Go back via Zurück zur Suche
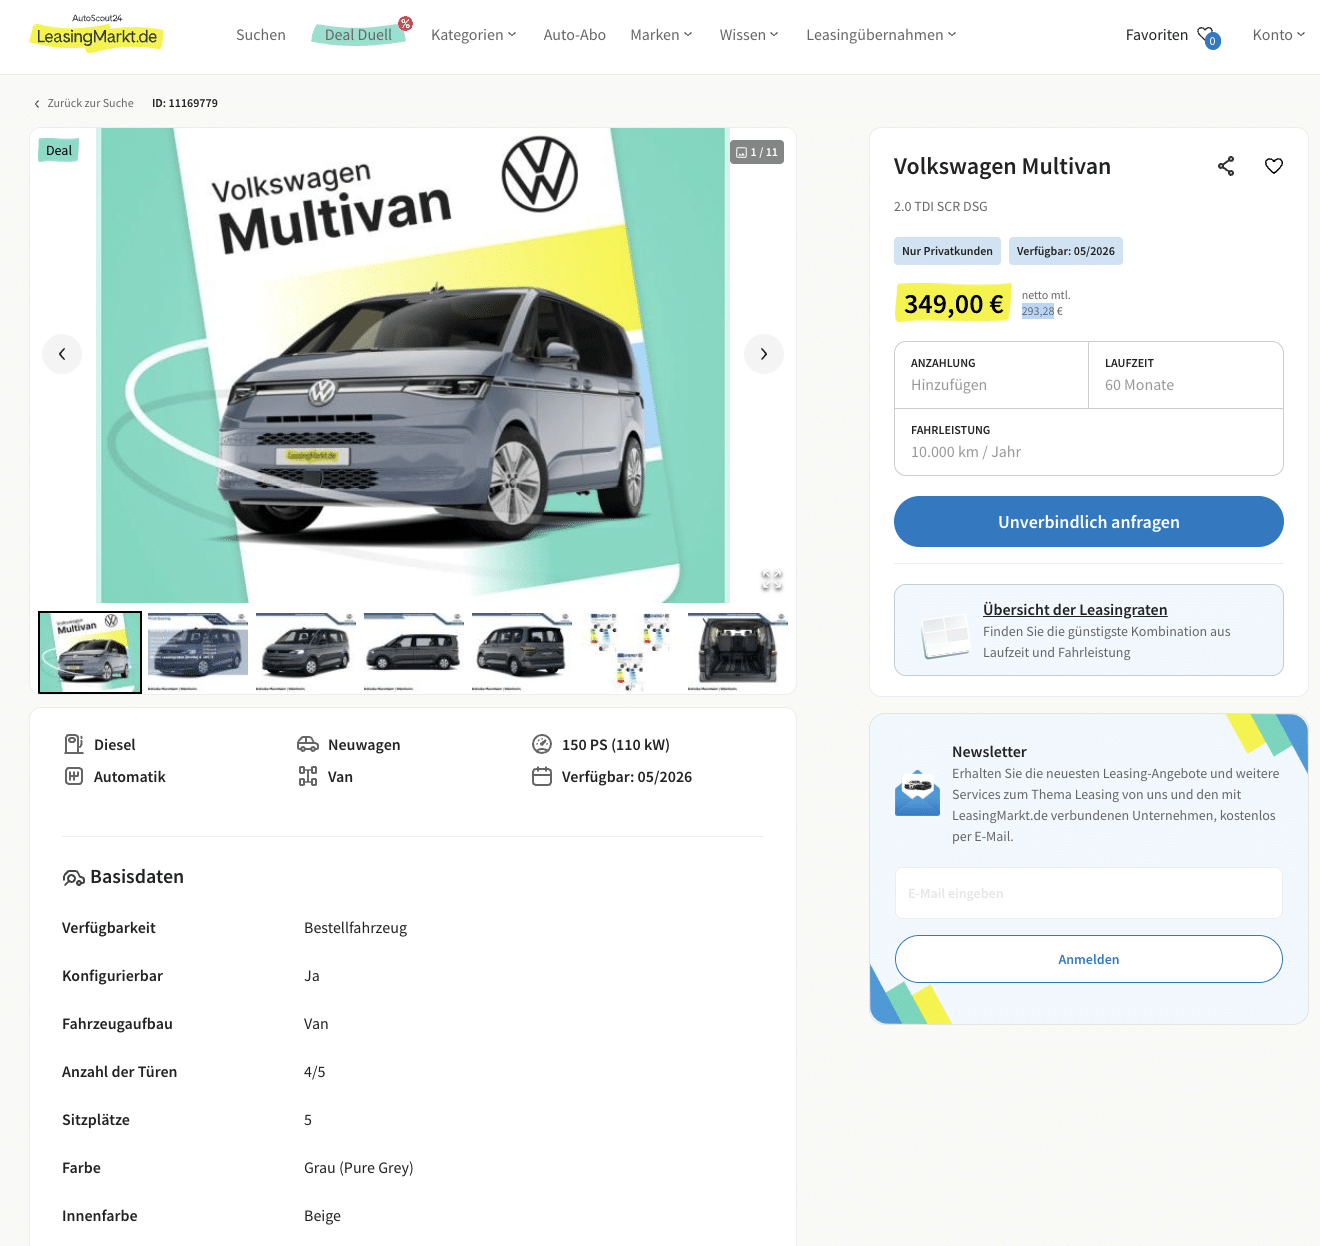Image resolution: width=1320 pixels, height=1246 pixels. [x=90, y=104]
